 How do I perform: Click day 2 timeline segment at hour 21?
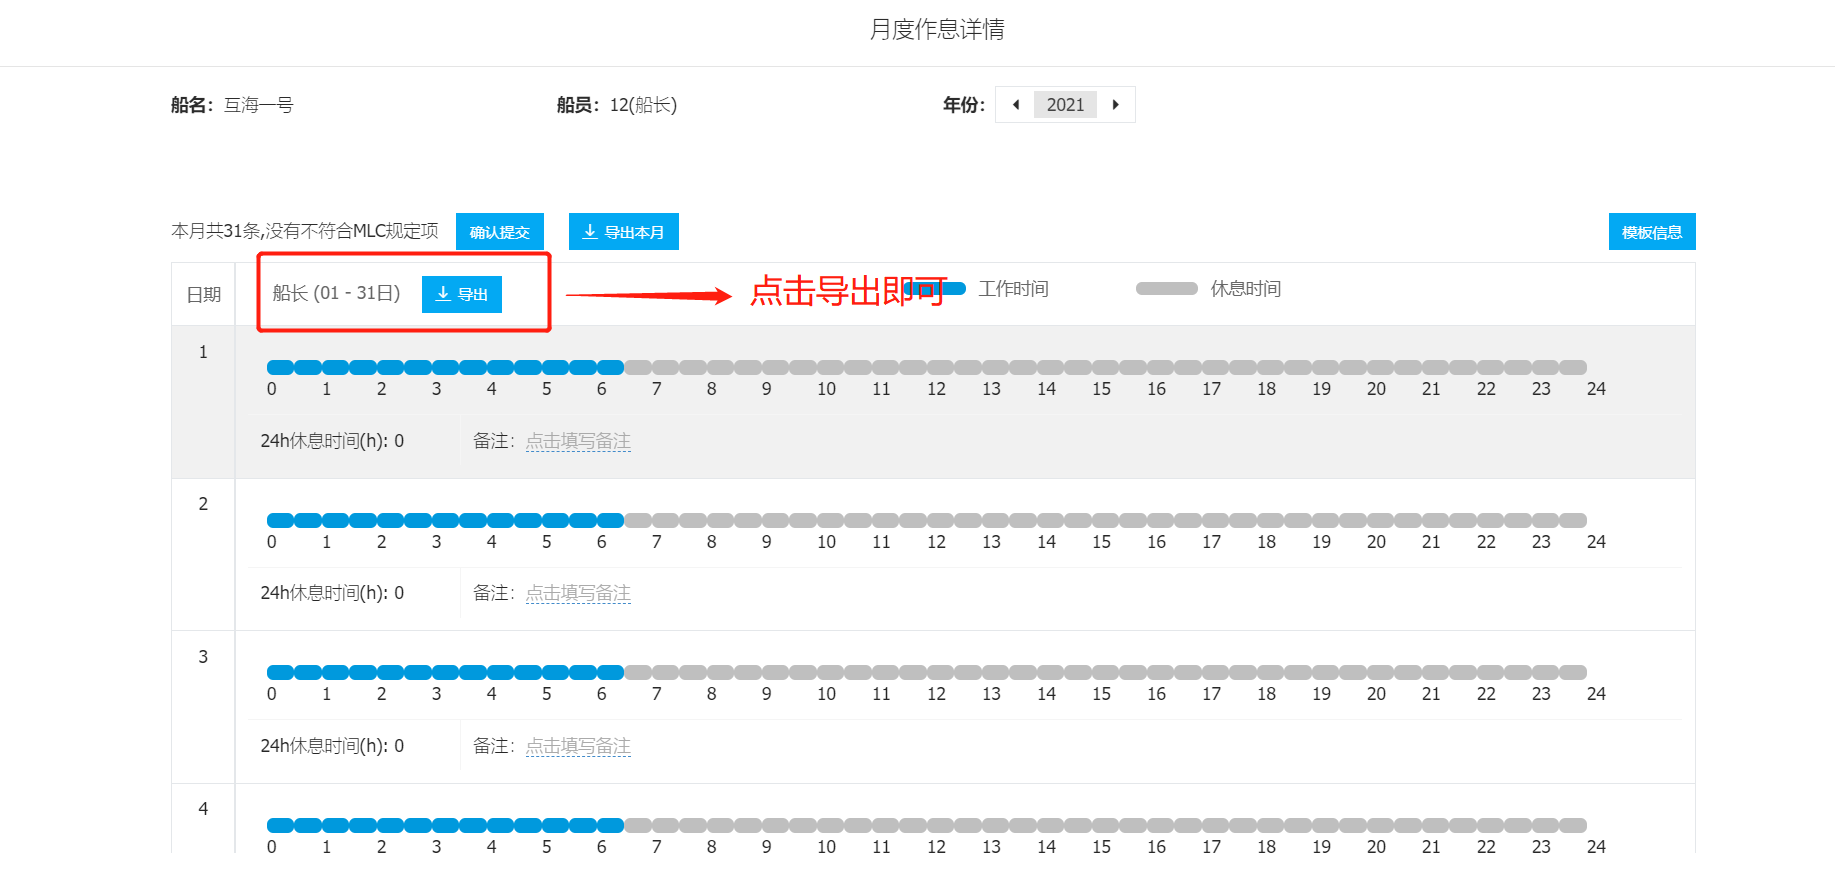1435,520
